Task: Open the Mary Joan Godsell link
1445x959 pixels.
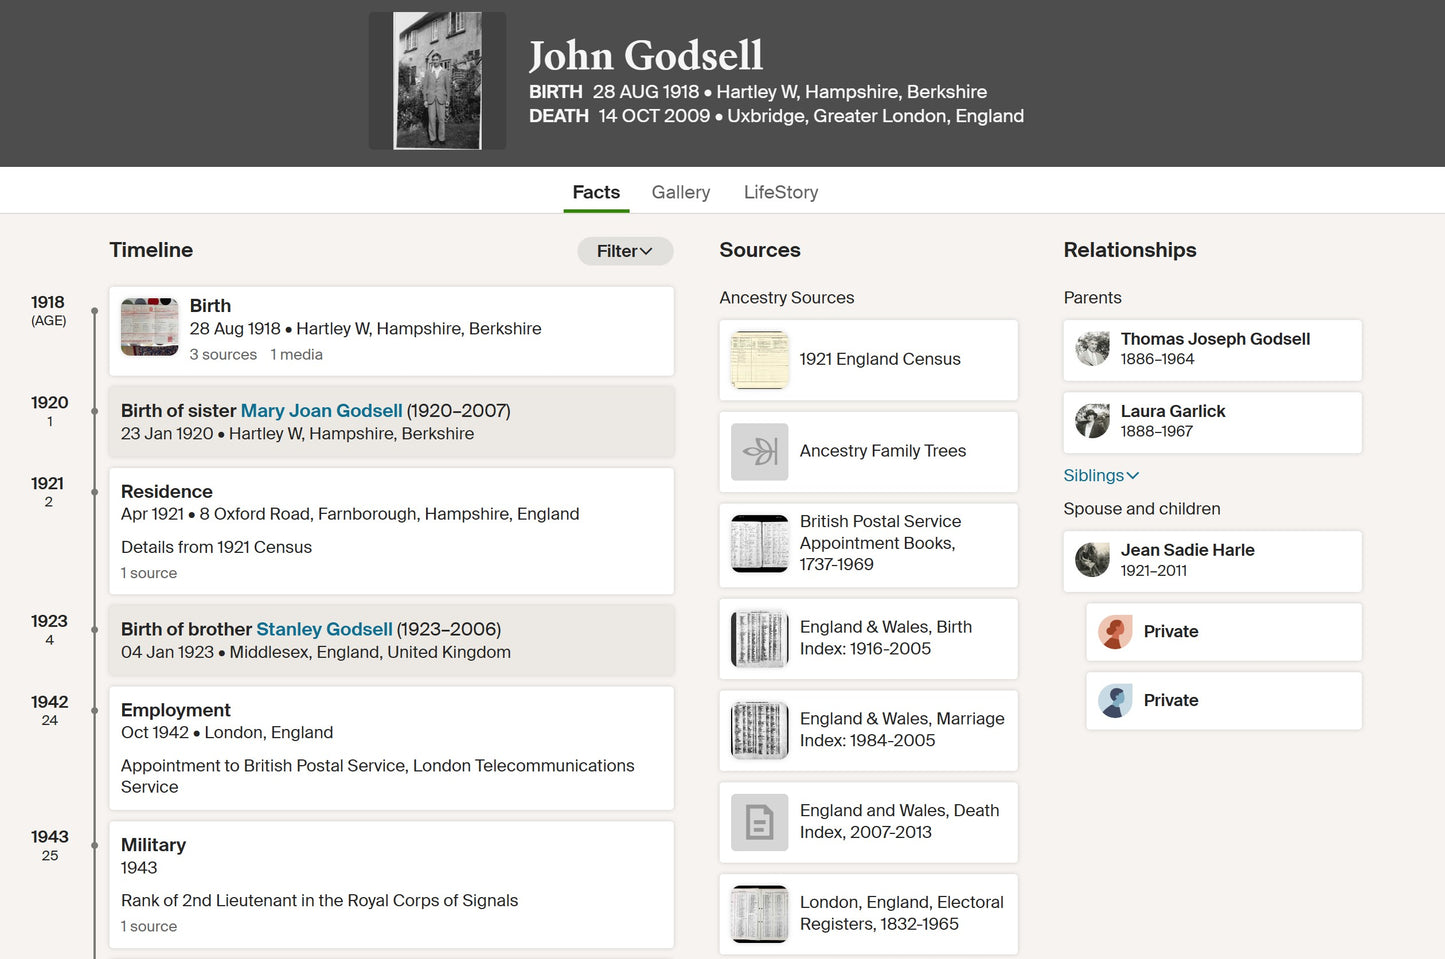Action: click(x=321, y=411)
